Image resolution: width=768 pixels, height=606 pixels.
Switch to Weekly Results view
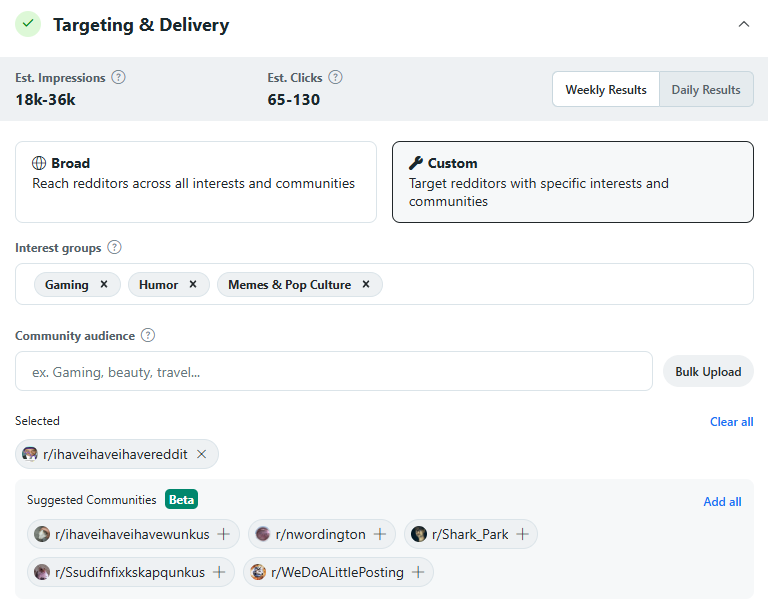(606, 89)
